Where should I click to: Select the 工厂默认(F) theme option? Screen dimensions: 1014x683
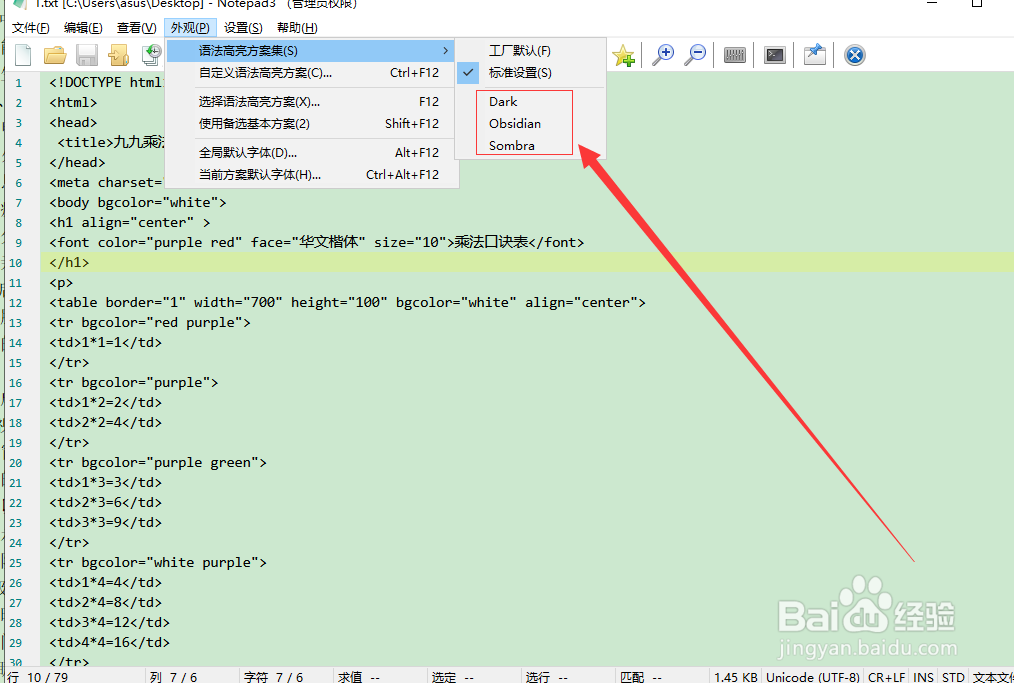pyautogui.click(x=530, y=50)
